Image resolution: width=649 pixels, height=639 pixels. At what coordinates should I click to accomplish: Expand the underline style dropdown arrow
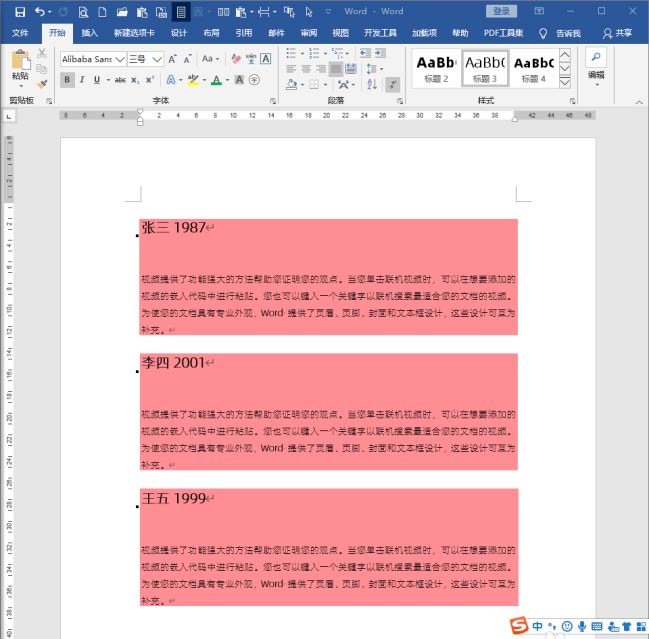[x=108, y=80]
